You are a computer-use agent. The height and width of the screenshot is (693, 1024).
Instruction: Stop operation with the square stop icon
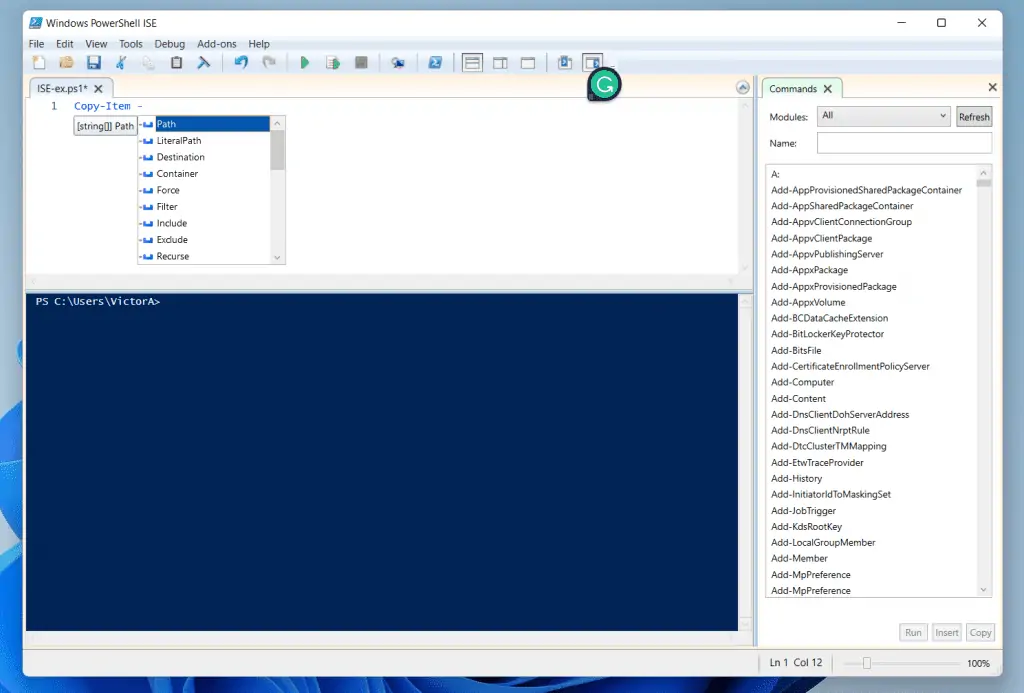click(361, 63)
